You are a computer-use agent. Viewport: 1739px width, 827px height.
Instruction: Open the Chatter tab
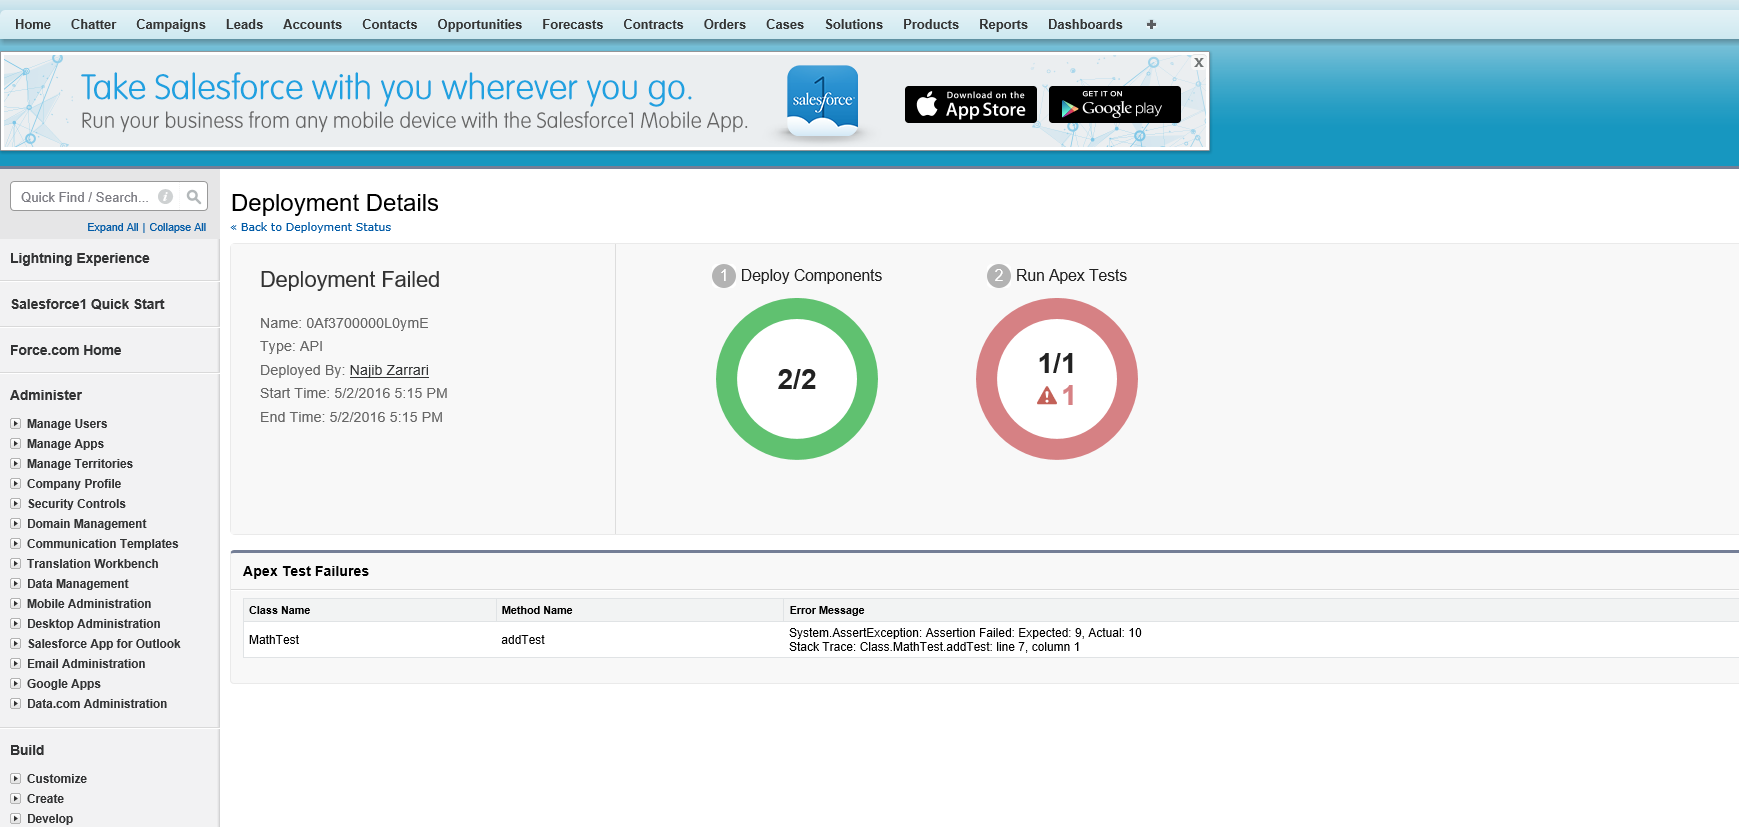click(93, 24)
